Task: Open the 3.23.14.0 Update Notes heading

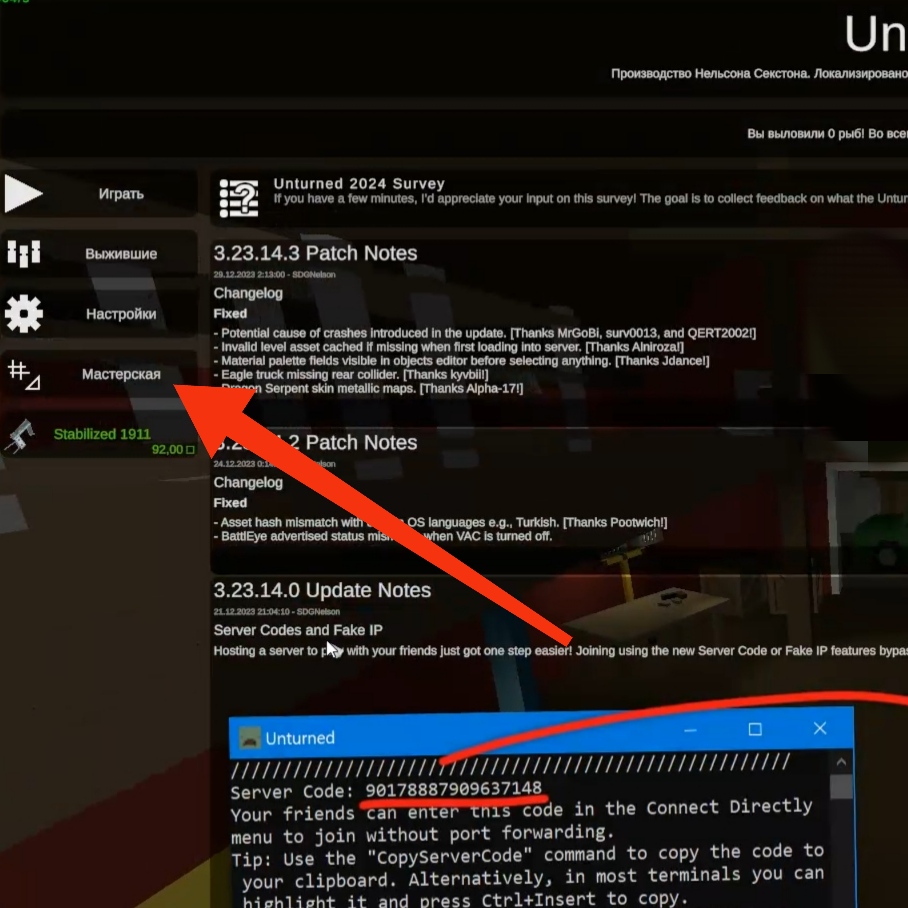Action: point(322,590)
